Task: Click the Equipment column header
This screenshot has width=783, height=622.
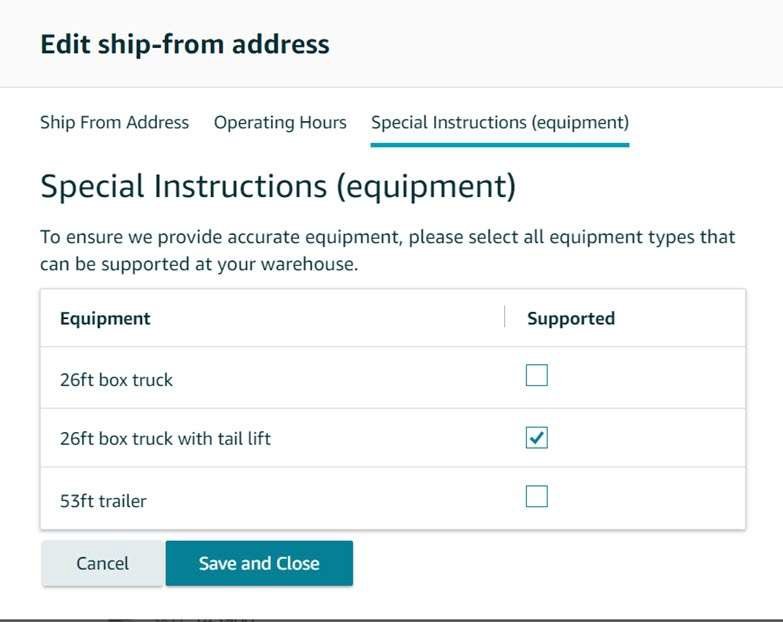Action: 105,319
